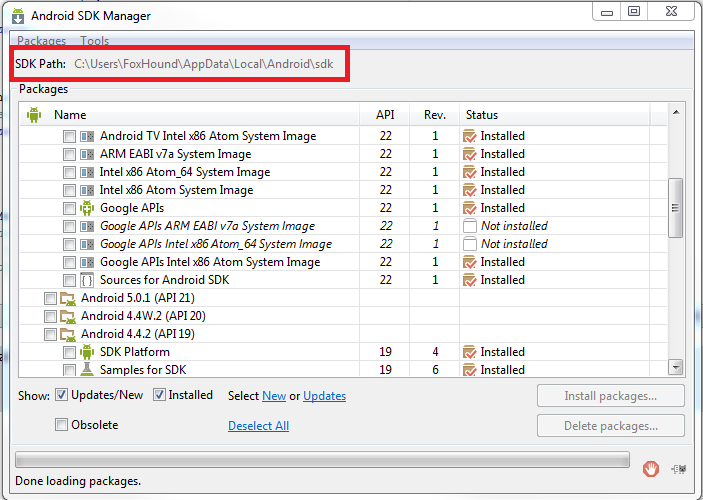Toggle the Updates/New show checkbox
Image resolution: width=703 pixels, height=500 pixels.
[x=61, y=395]
